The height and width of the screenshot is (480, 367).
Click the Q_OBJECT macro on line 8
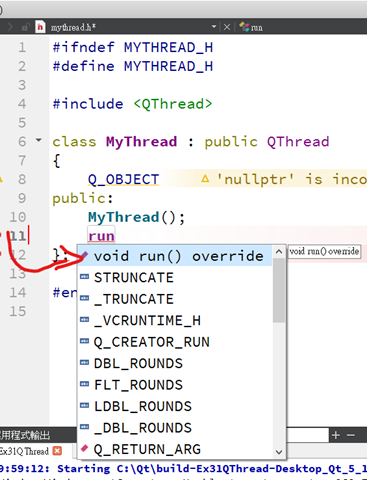coord(123,179)
